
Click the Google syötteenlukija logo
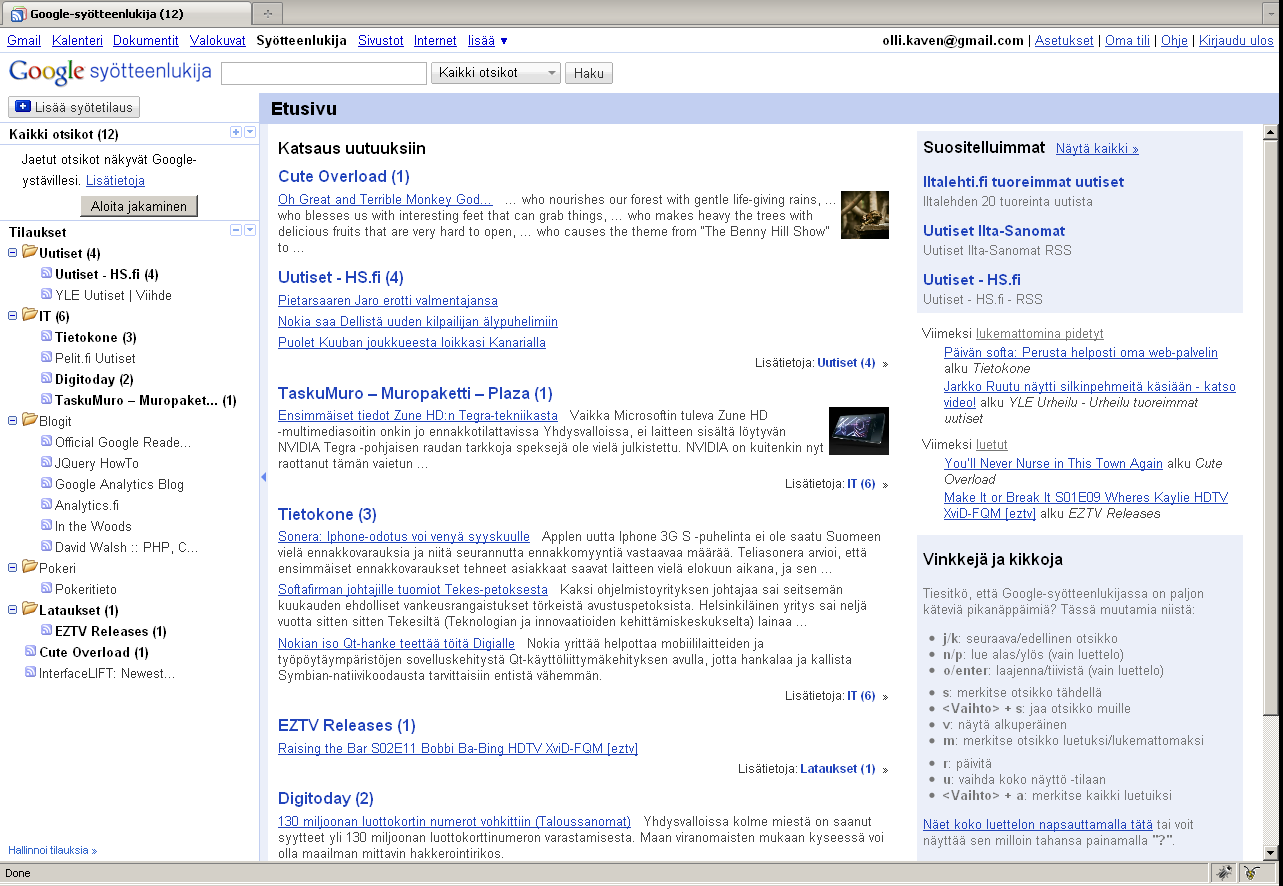110,72
